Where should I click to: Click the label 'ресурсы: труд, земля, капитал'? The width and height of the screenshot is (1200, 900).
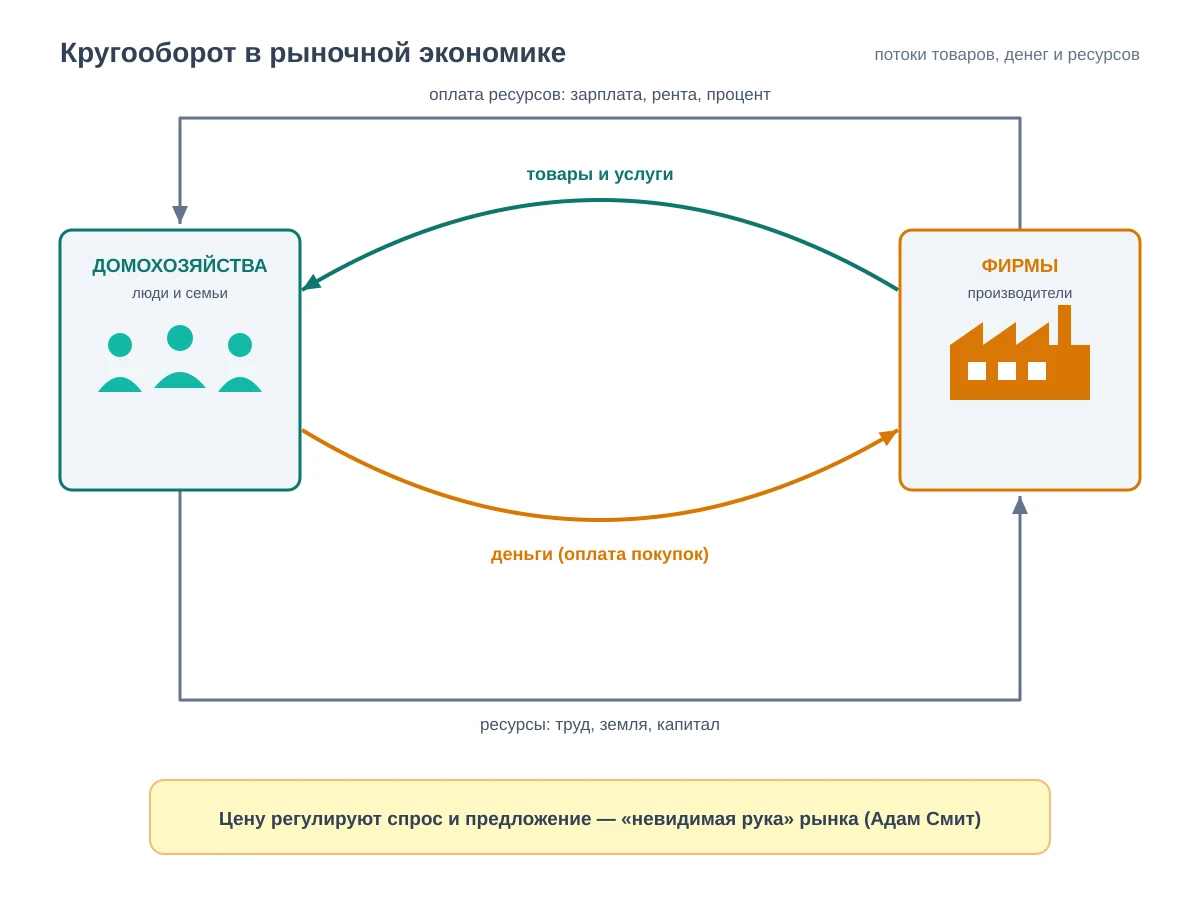pyautogui.click(x=600, y=725)
